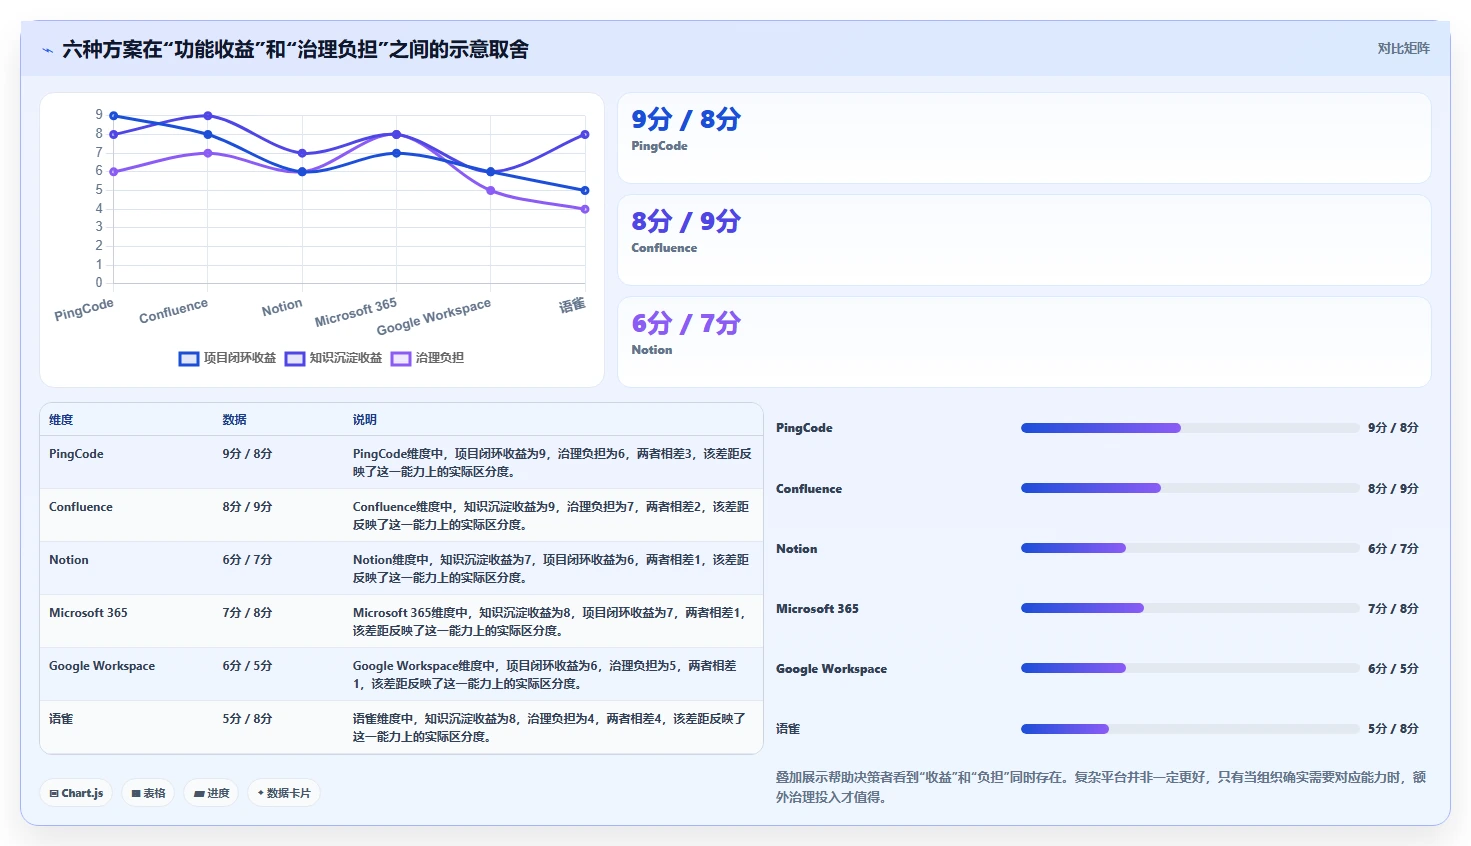Click the PingCode description text in the table
Viewport: 1471px width, 846px height.
click(552, 463)
